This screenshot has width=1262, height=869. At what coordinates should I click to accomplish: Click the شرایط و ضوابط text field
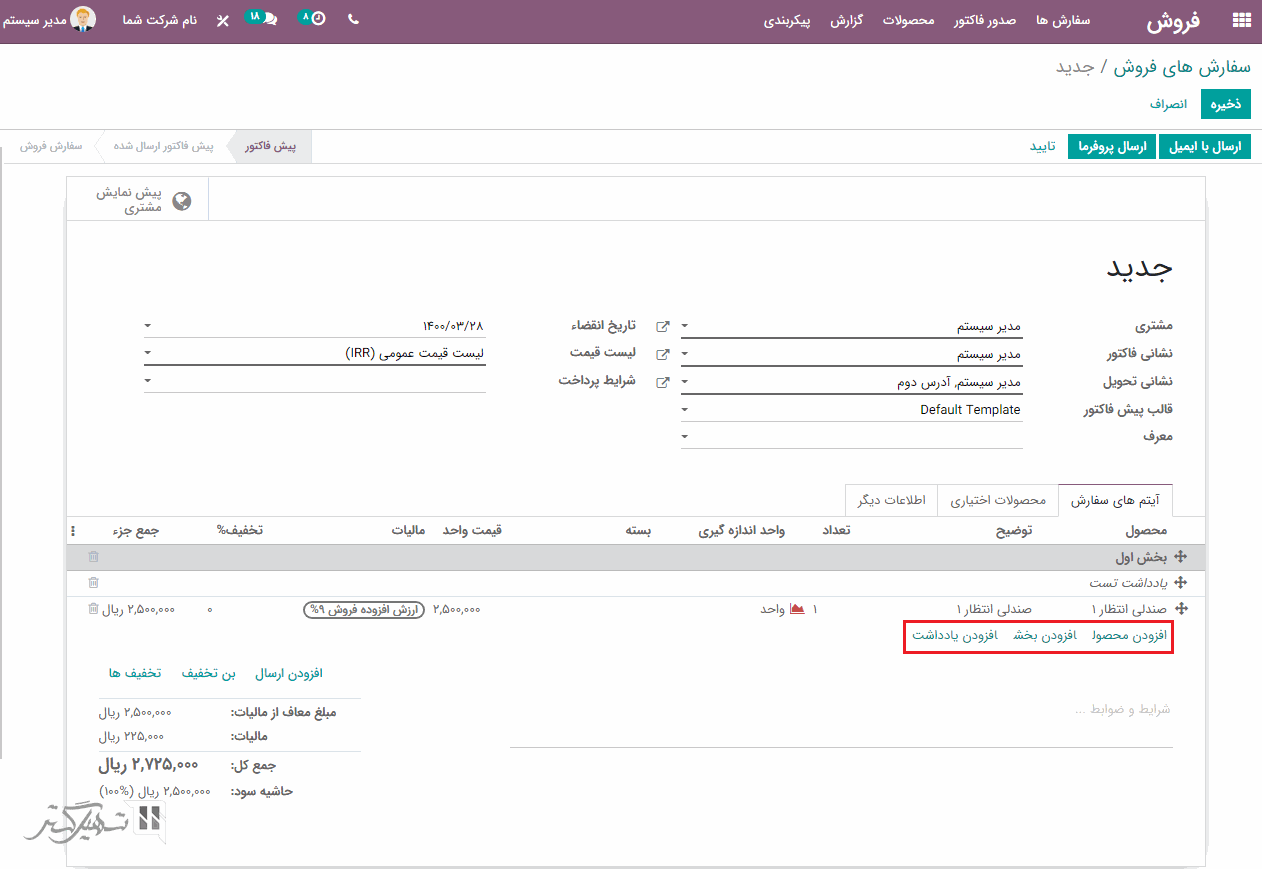point(840,709)
